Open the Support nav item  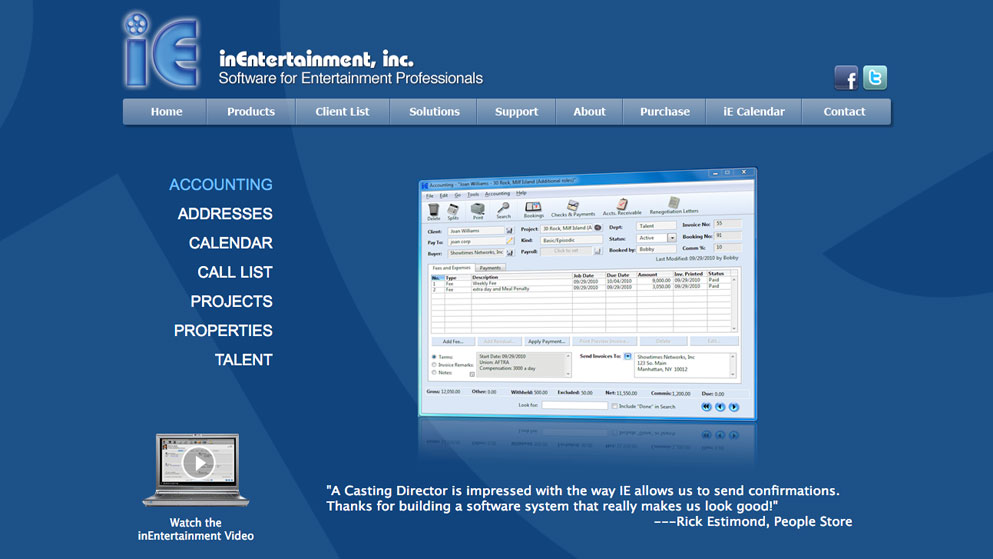pyautogui.click(x=516, y=111)
